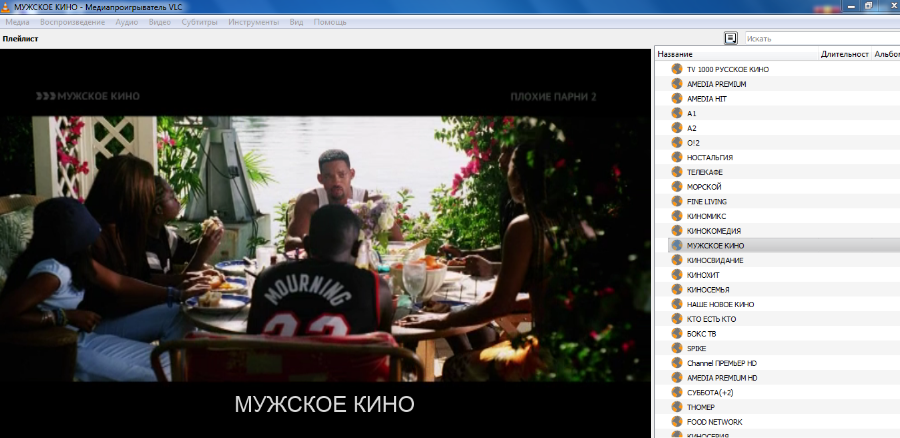This screenshot has width=900, height=438.
Task: Select the A1 channel row
Action: click(777, 113)
